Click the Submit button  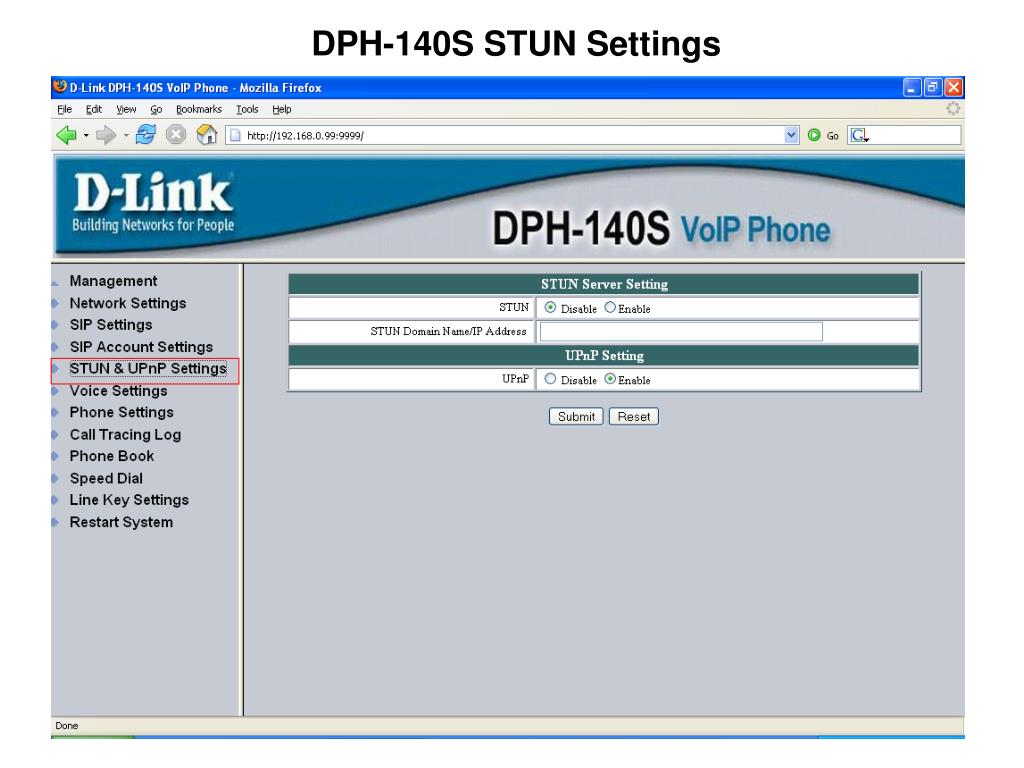pos(576,417)
